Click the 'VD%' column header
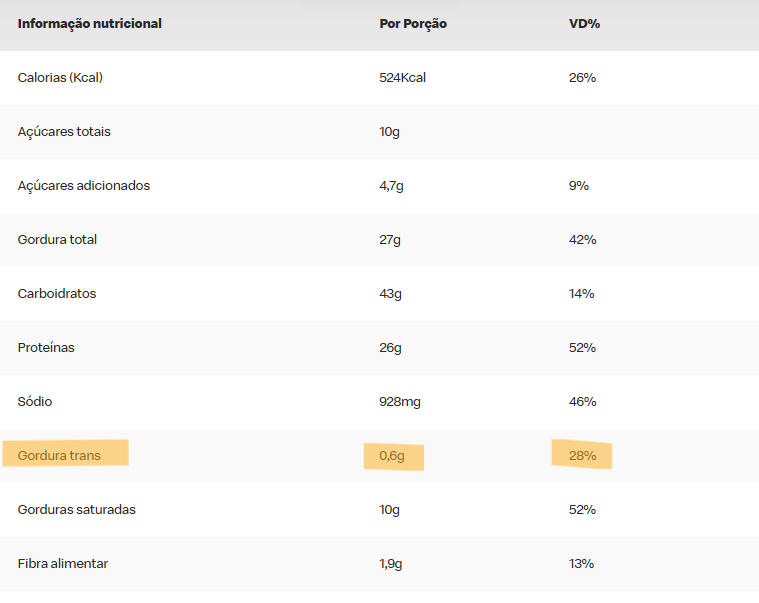This screenshot has height=603, width=759. click(584, 24)
